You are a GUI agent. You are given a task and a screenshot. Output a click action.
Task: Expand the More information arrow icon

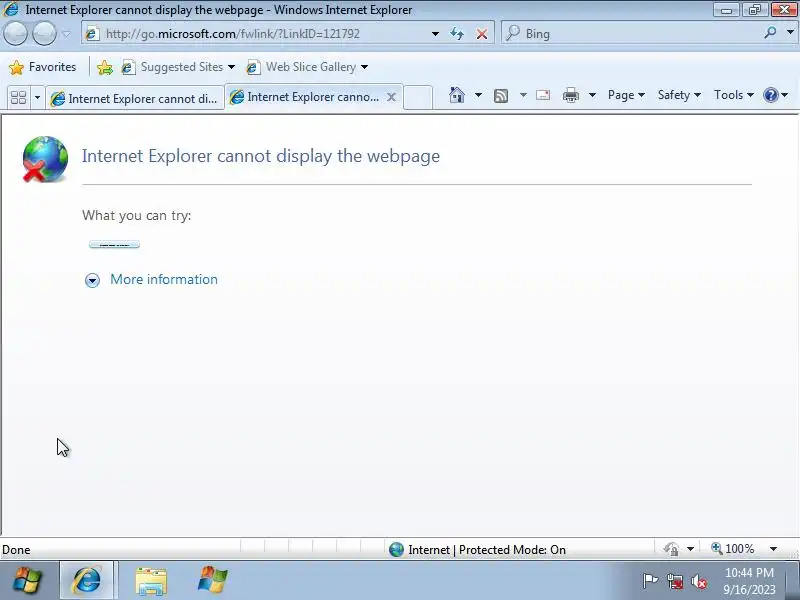92,280
